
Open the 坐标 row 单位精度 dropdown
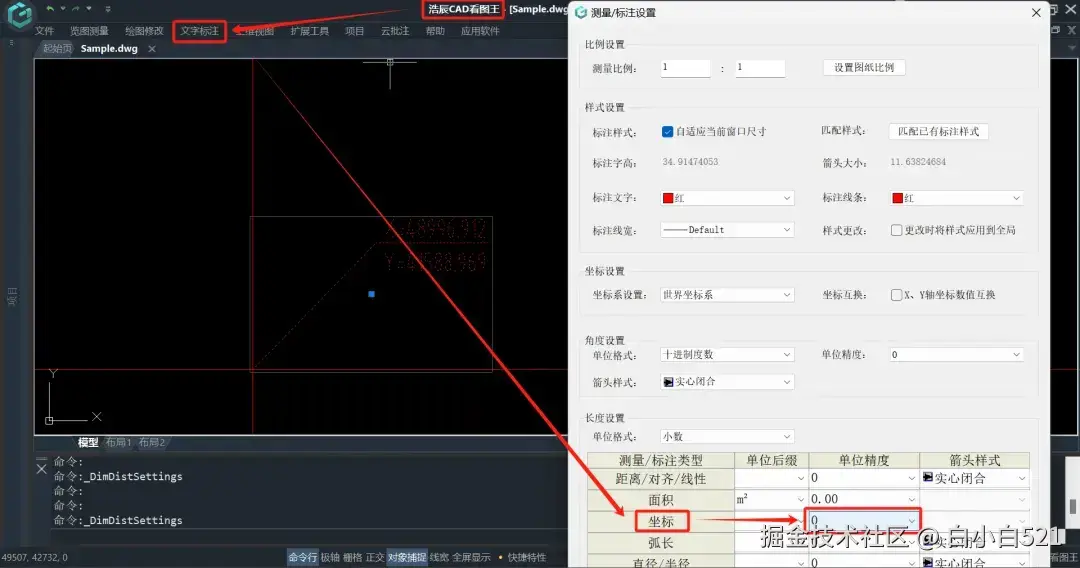coord(864,520)
